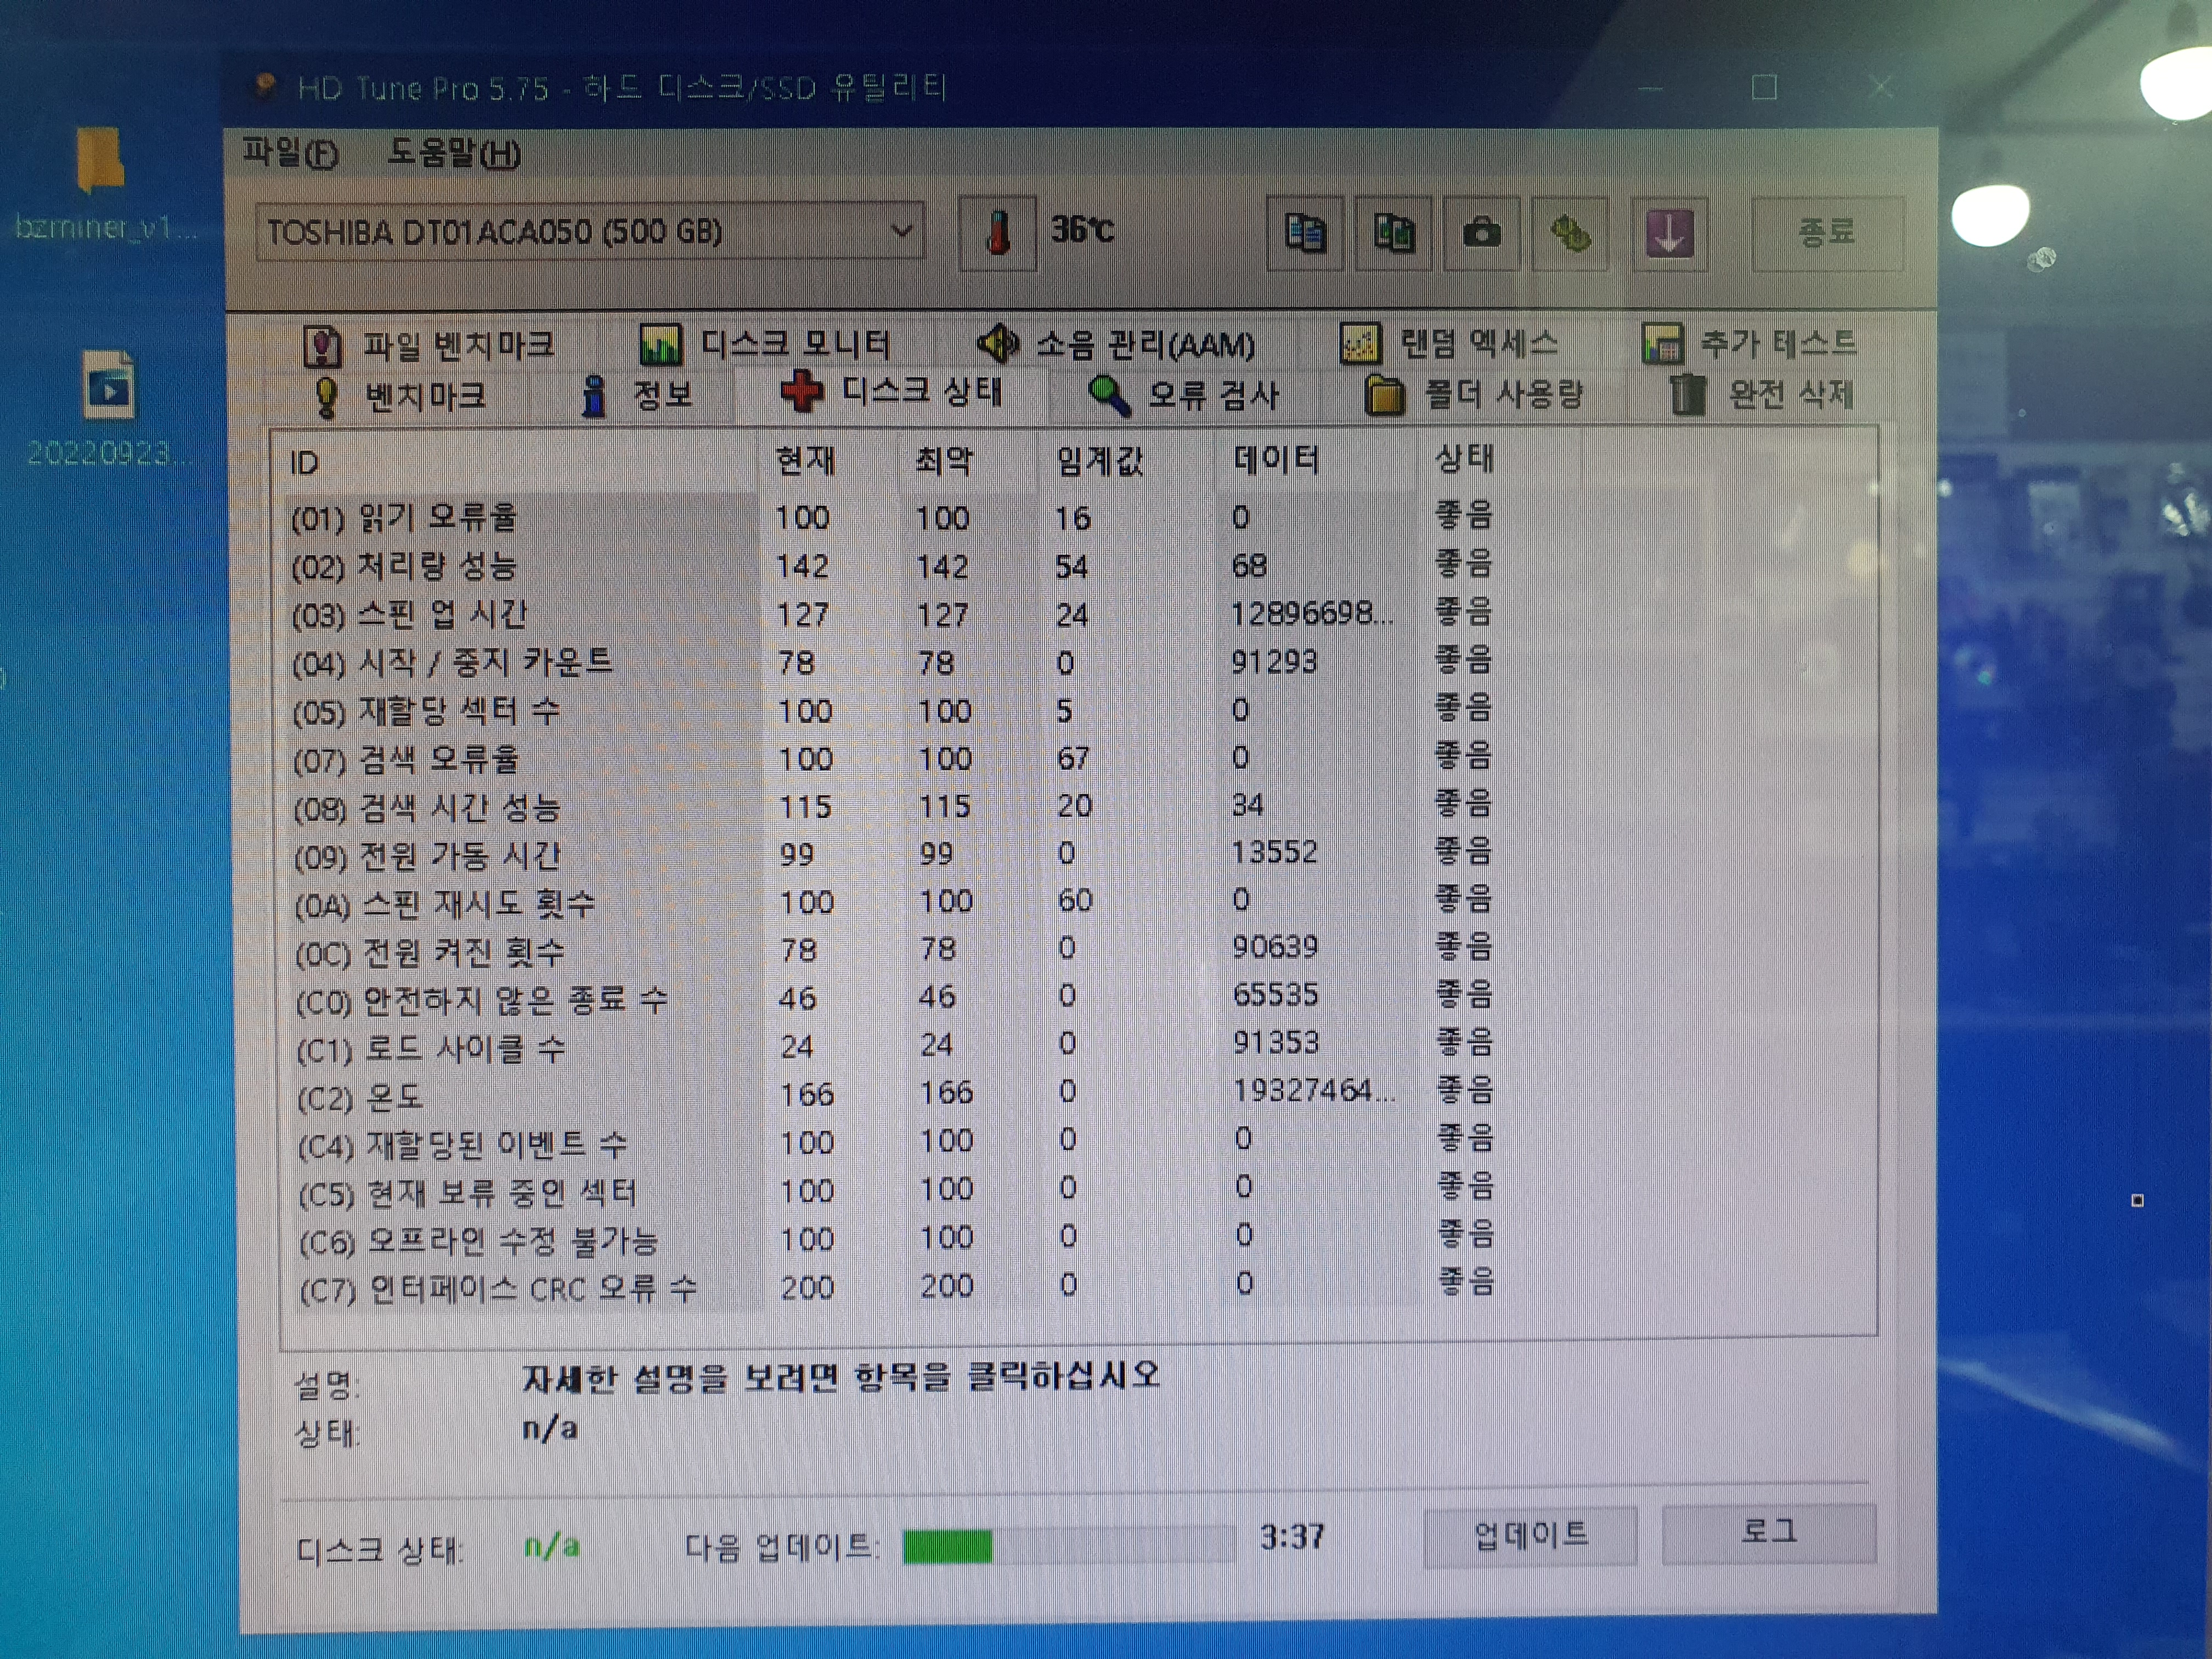Switch to the 완전 삭제 tab
This screenshot has width=2212, height=1659.
(1763, 394)
